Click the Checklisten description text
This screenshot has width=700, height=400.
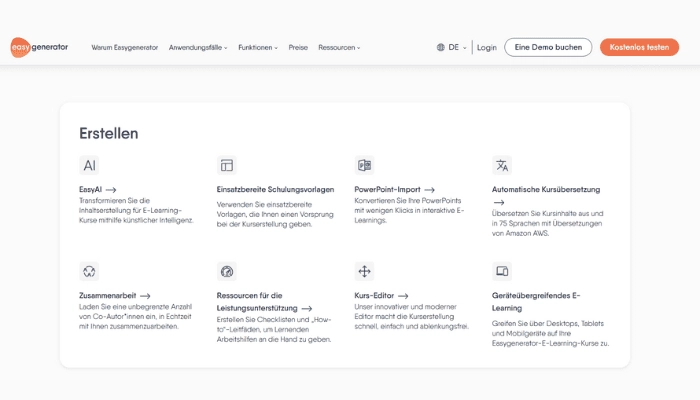[274, 329]
